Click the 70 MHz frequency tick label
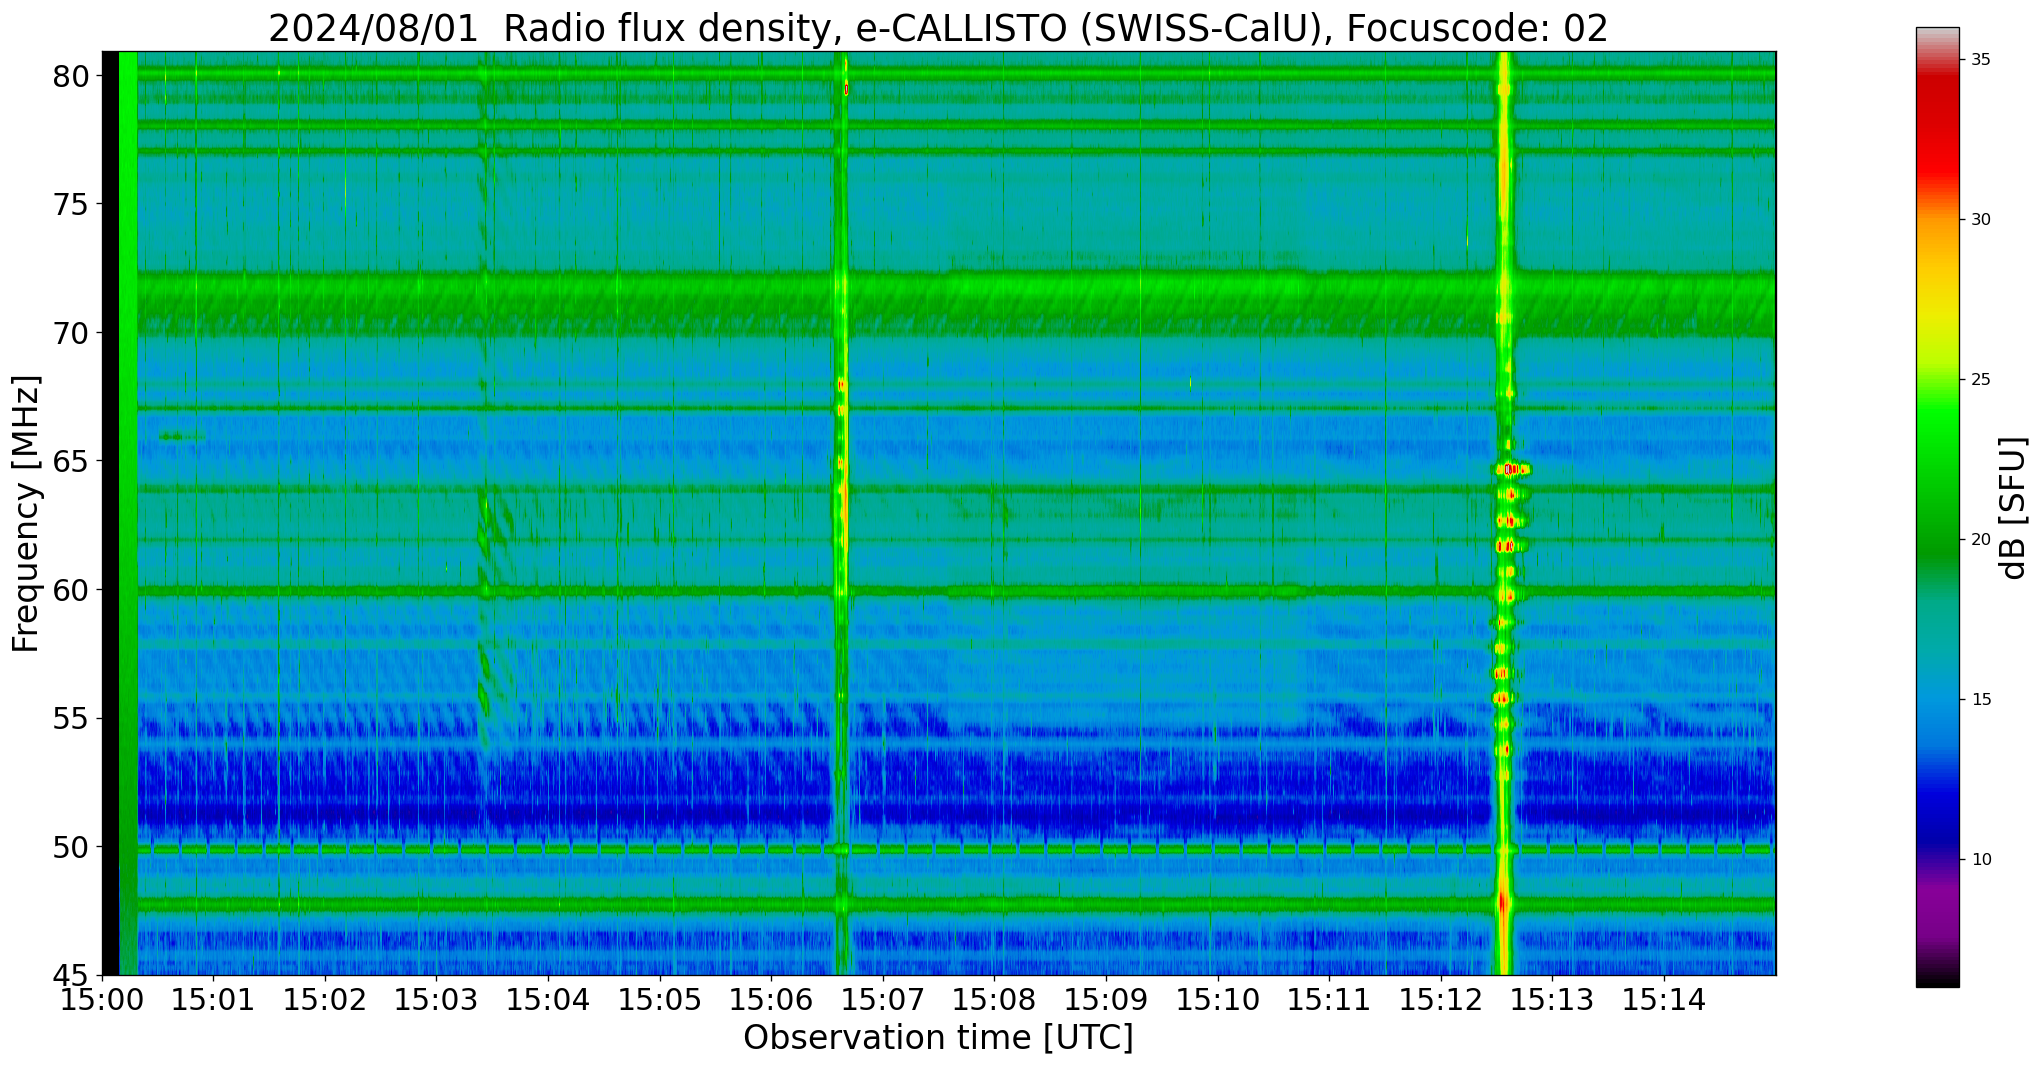Screen dimensions: 2043x1067 pos(71,332)
